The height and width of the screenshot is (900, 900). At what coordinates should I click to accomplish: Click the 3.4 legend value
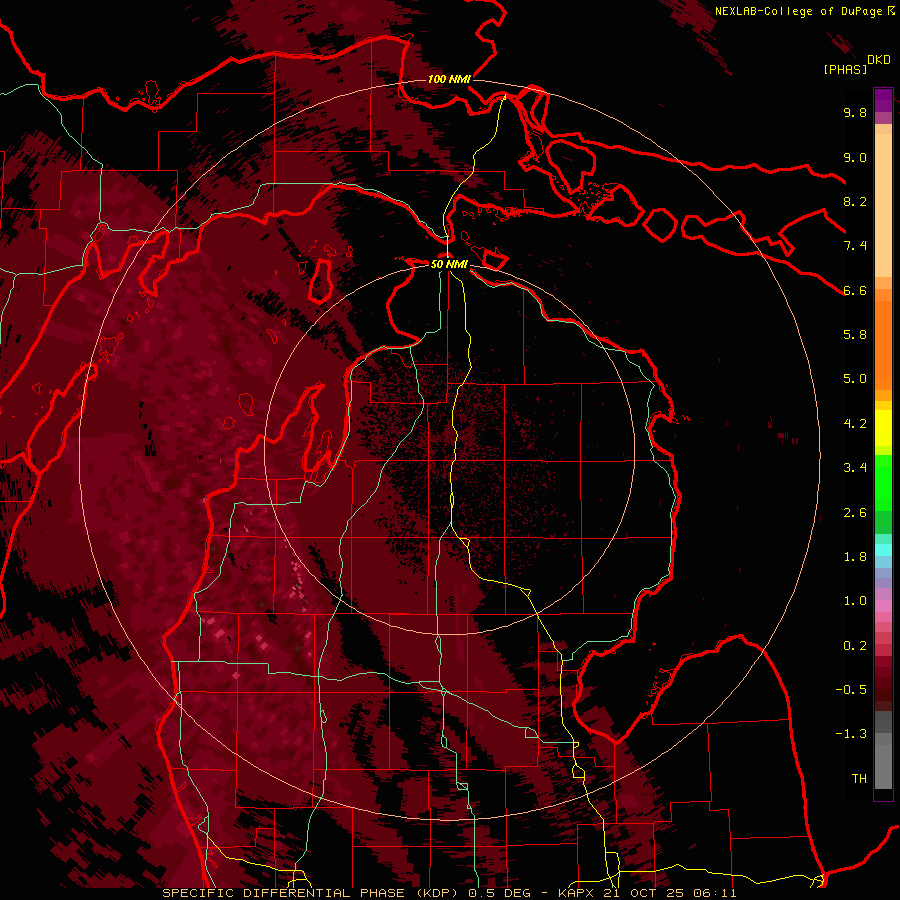pos(855,468)
